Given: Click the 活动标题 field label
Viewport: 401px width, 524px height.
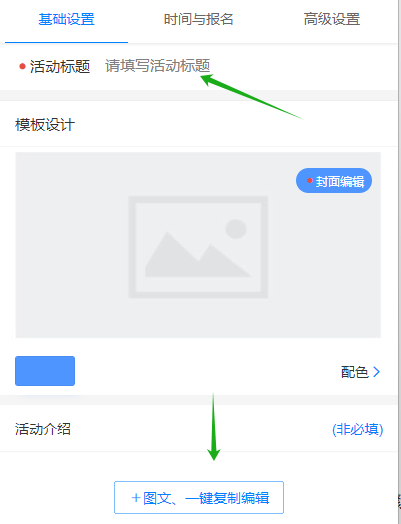Looking at the screenshot, I should 60,66.
